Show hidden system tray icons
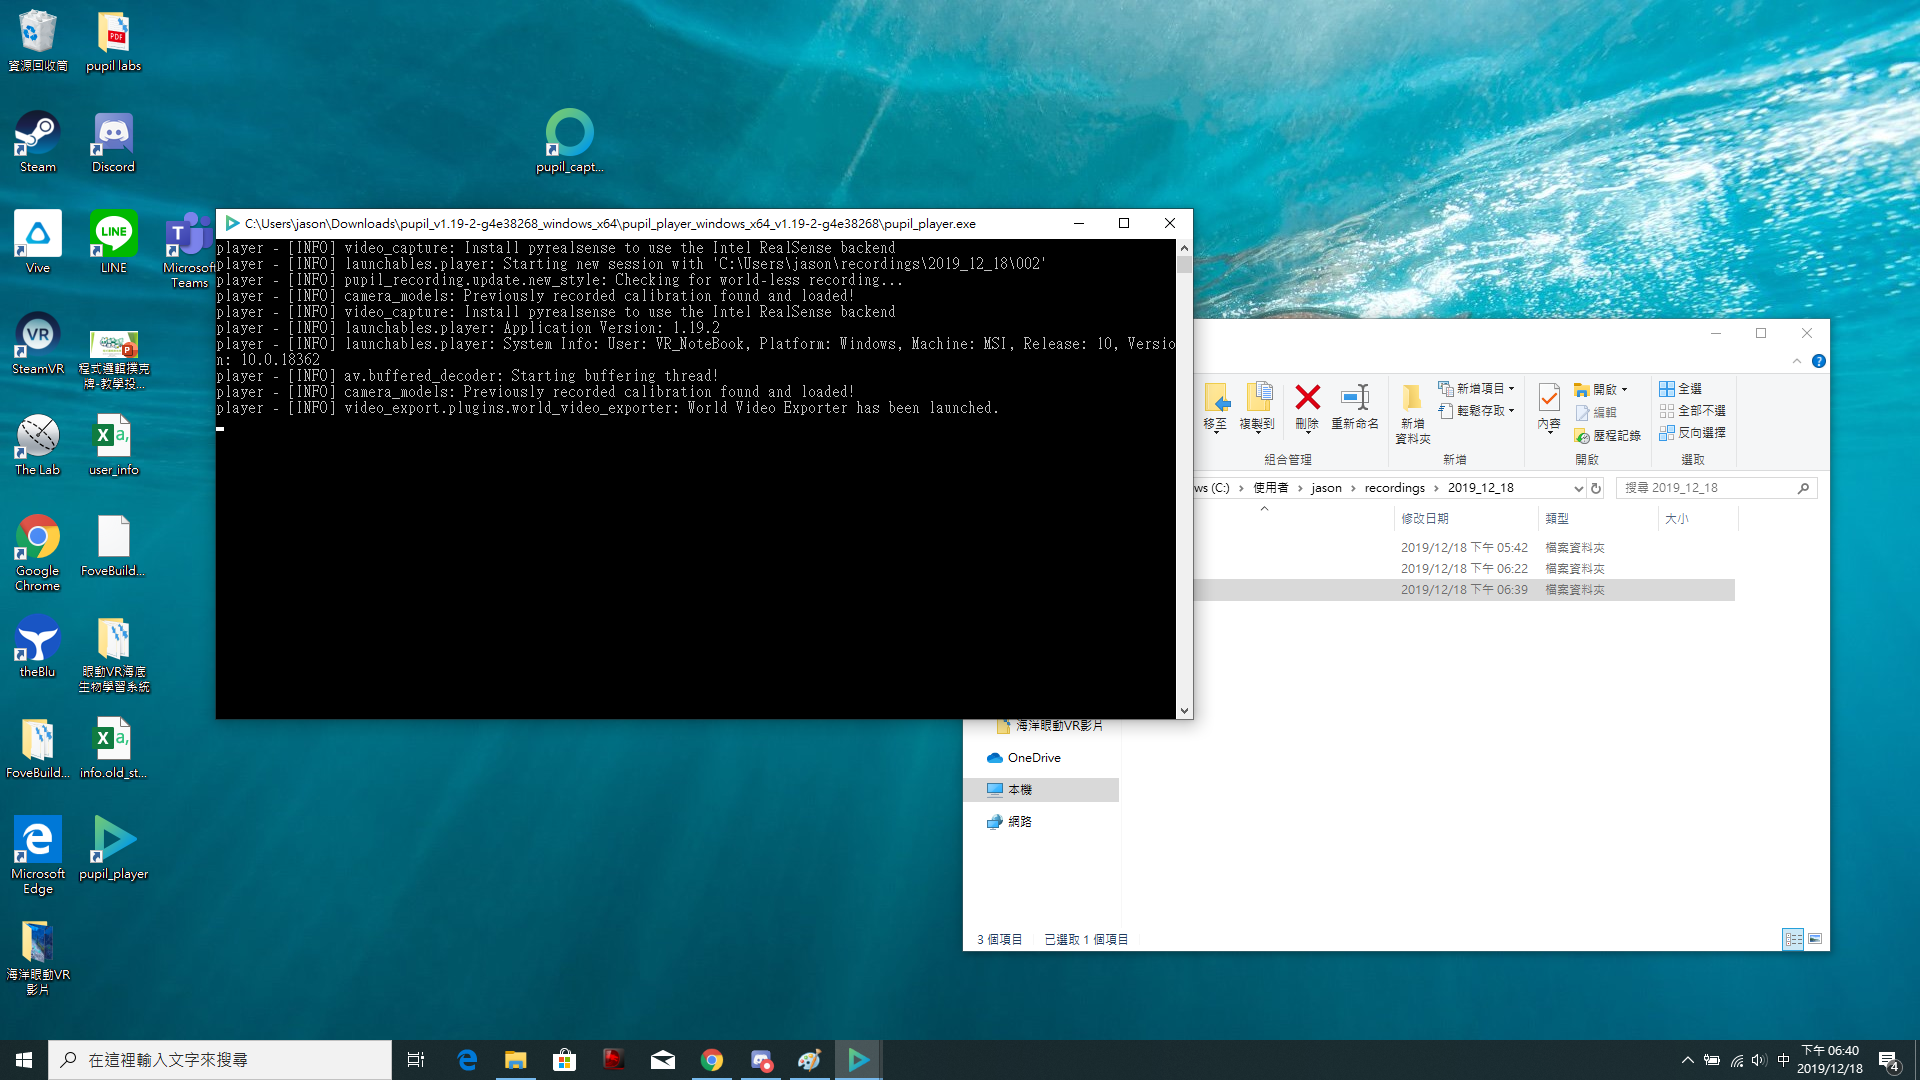1920x1080 pixels. pyautogui.click(x=1688, y=1060)
